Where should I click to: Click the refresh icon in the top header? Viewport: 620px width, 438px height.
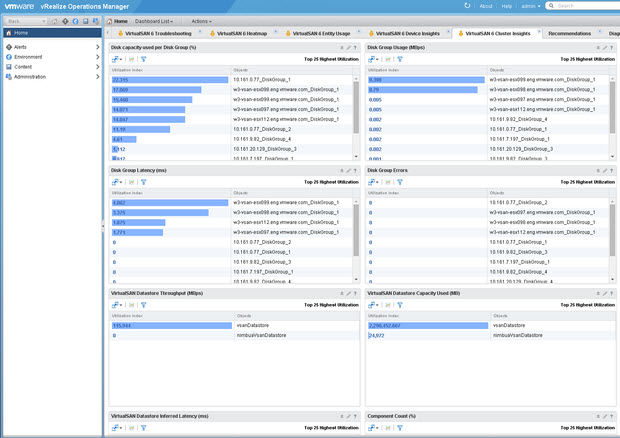[467, 6]
